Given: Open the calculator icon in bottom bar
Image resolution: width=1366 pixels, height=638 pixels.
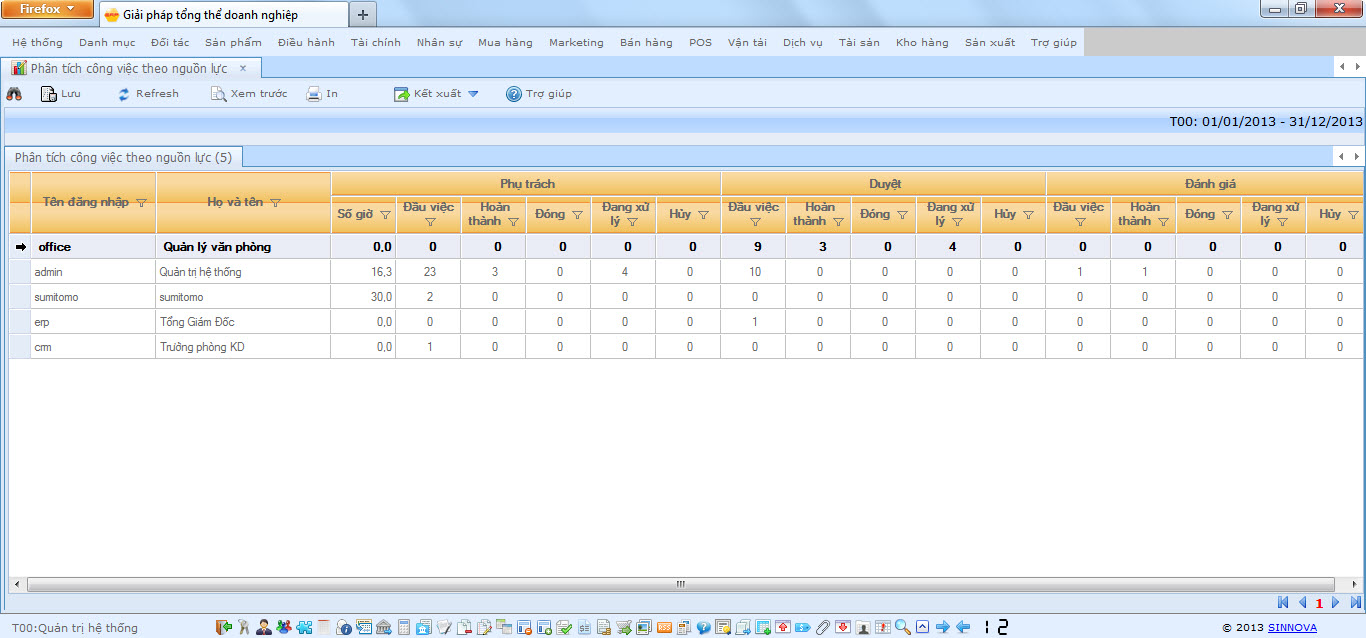Looking at the screenshot, I should tap(404, 627).
